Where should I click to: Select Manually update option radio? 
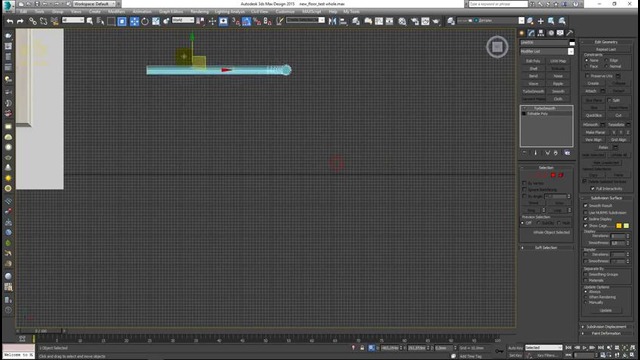click(586, 302)
